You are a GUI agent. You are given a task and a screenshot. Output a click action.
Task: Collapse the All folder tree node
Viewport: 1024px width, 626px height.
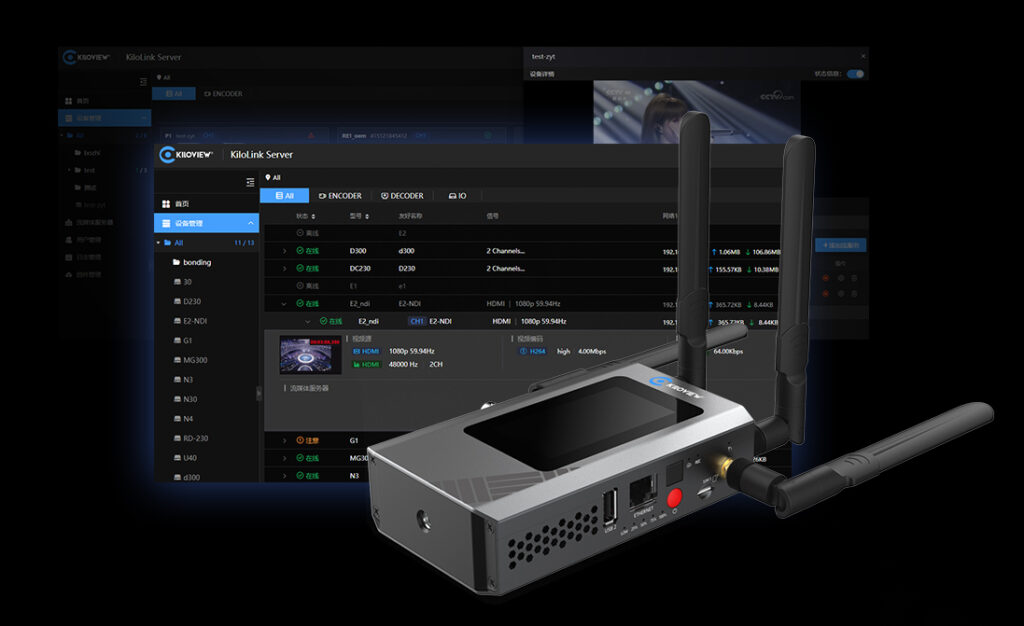pyautogui.click(x=159, y=243)
